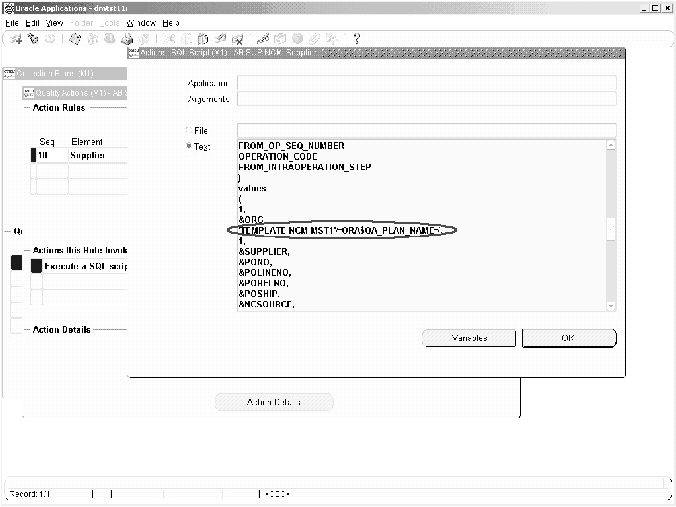The width and height of the screenshot is (676, 507).
Task: Select the Seq 10 cell in Action Rules
Action: click(52, 155)
